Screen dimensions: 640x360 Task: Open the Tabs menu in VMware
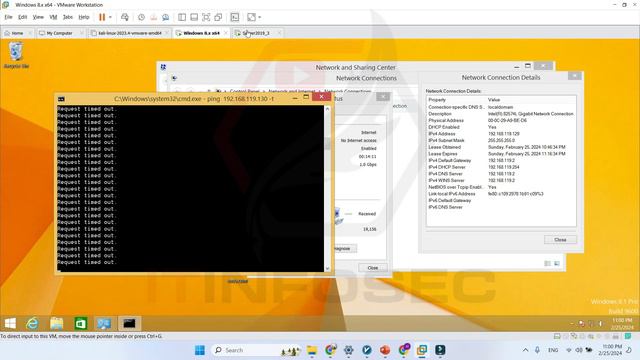(68, 17)
